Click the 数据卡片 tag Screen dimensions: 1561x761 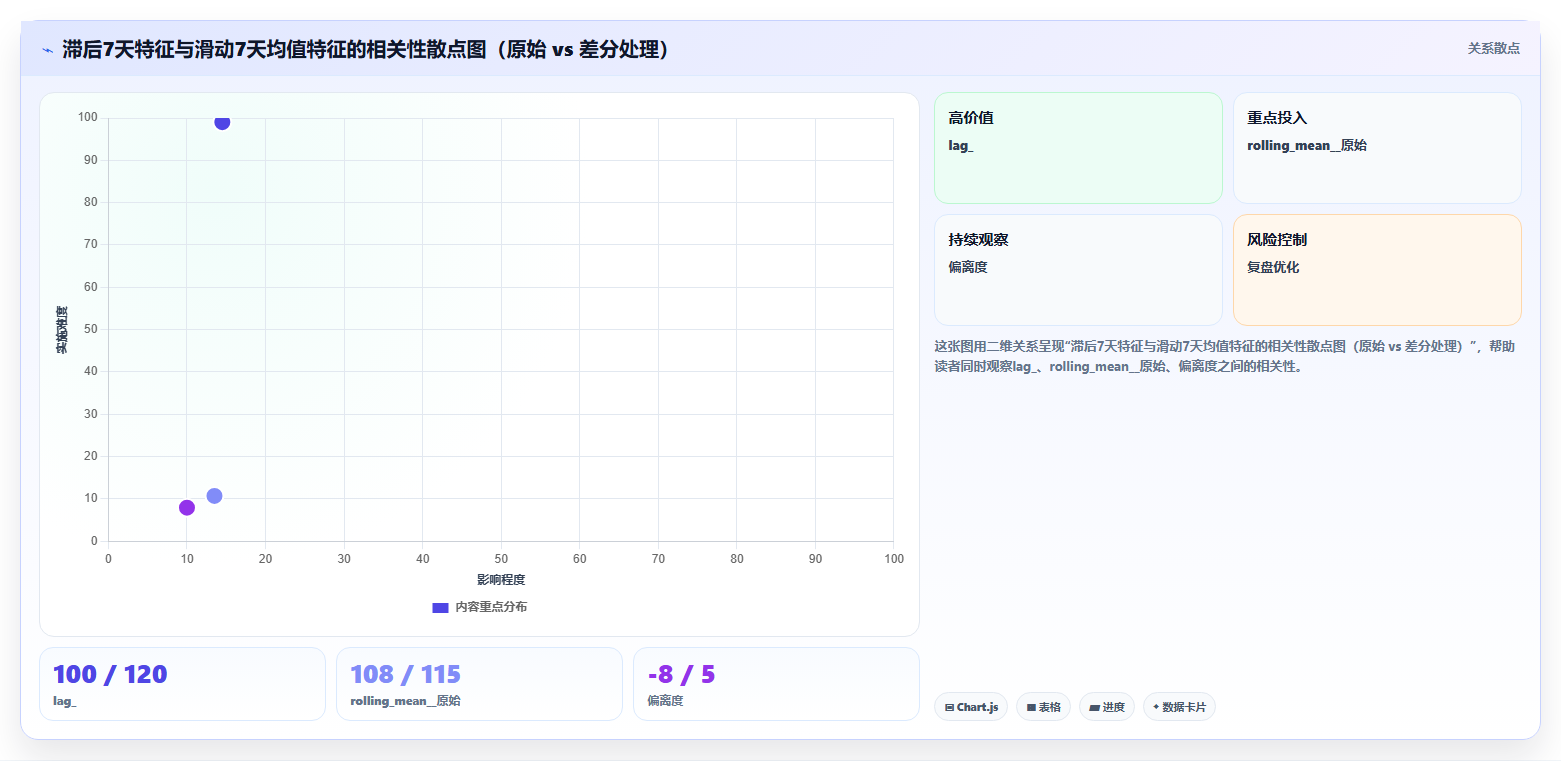(1179, 707)
